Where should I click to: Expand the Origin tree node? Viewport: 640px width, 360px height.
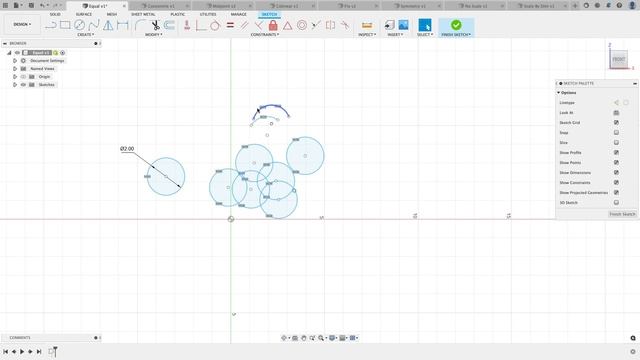tap(15, 77)
